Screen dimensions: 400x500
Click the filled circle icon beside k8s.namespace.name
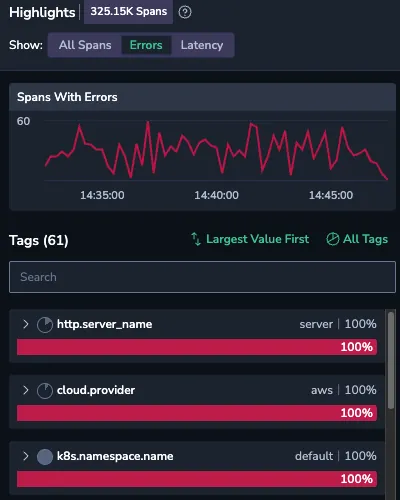[x=45, y=457]
